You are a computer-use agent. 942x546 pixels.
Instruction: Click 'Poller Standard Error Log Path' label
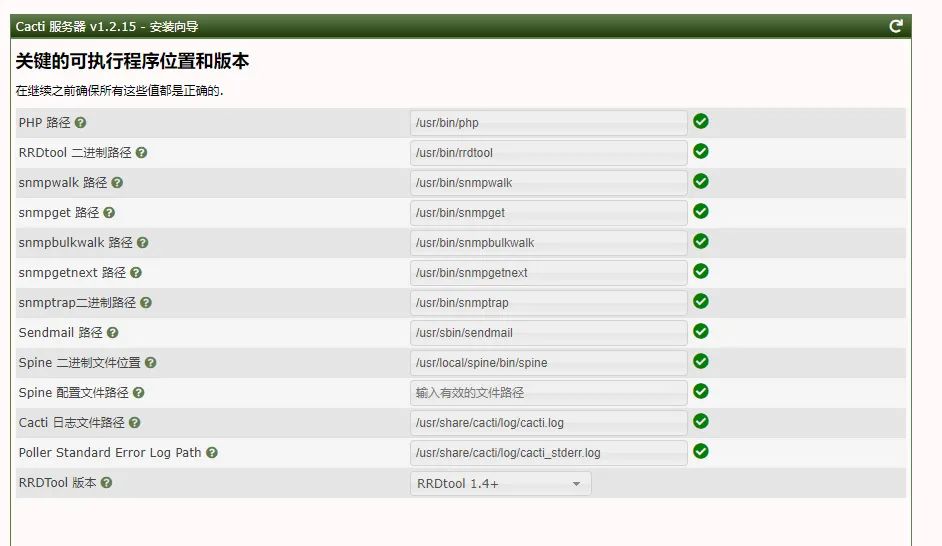pyautogui.click(x=110, y=453)
